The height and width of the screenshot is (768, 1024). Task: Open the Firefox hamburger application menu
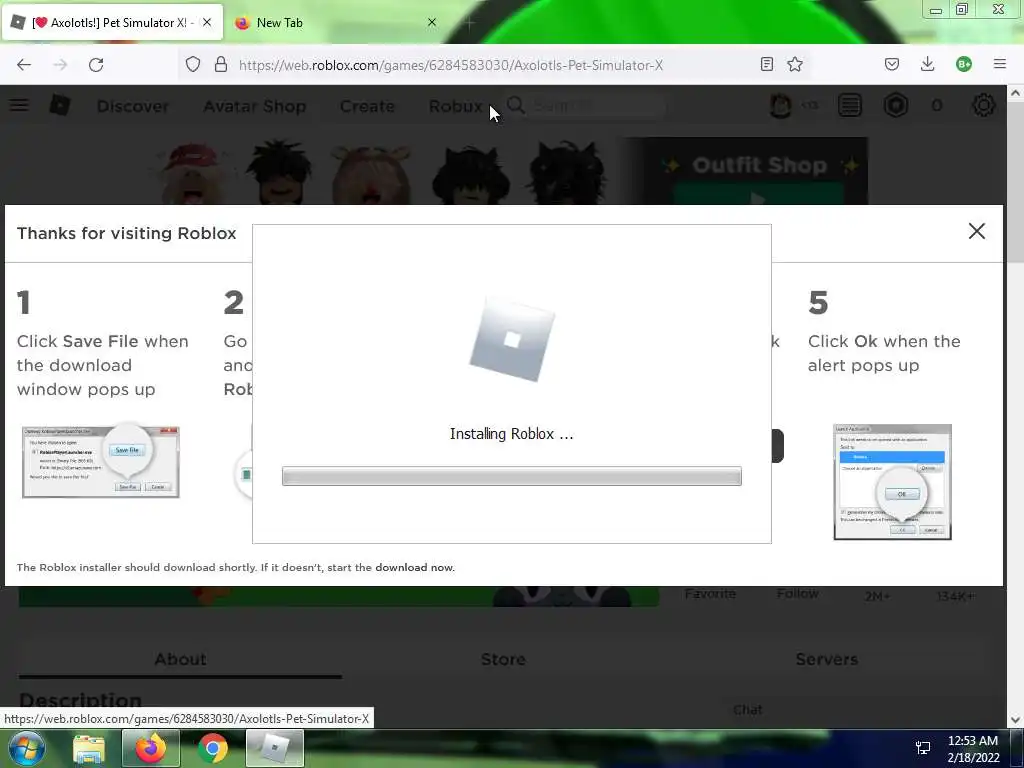pyautogui.click(x=999, y=64)
